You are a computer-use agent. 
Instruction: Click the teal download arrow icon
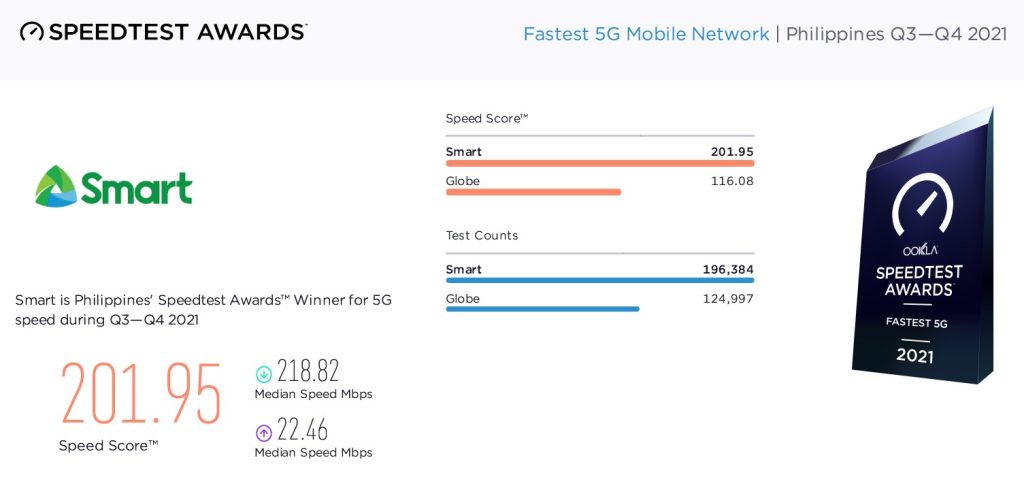point(263,374)
